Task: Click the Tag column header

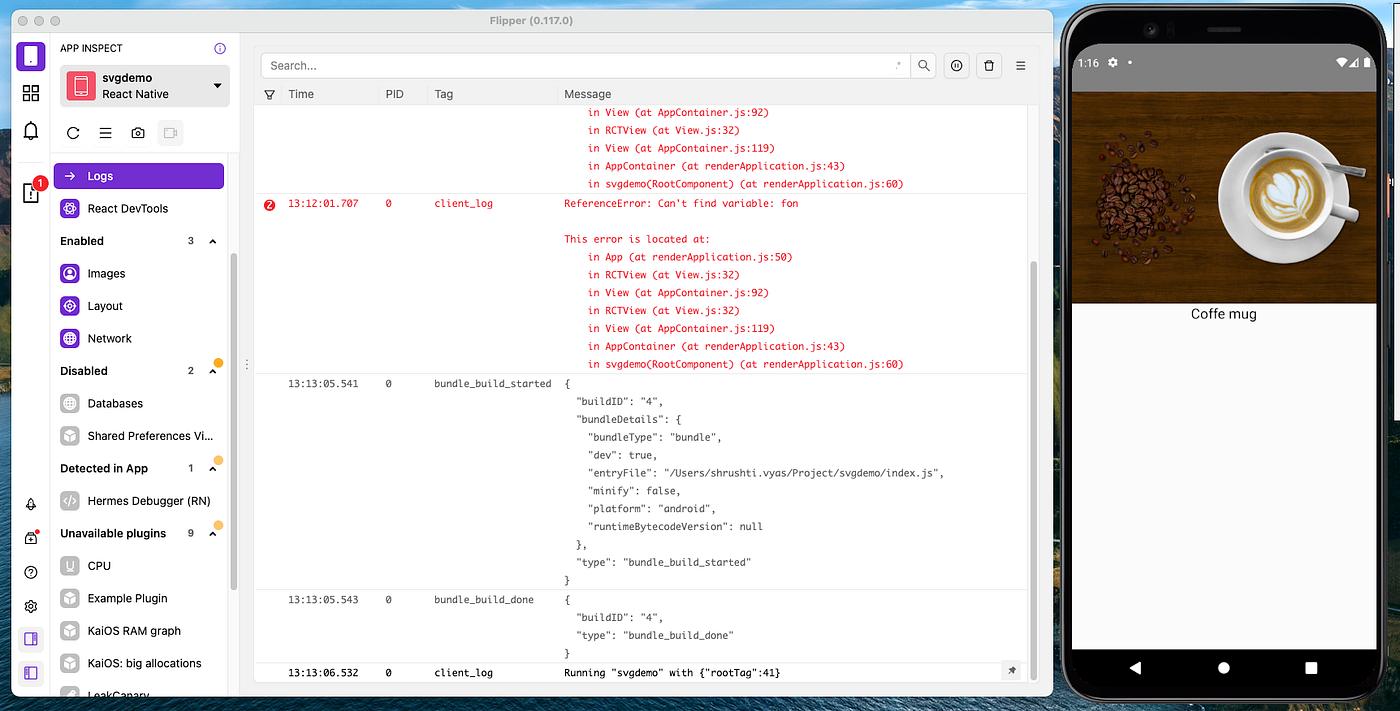Action: pos(443,94)
